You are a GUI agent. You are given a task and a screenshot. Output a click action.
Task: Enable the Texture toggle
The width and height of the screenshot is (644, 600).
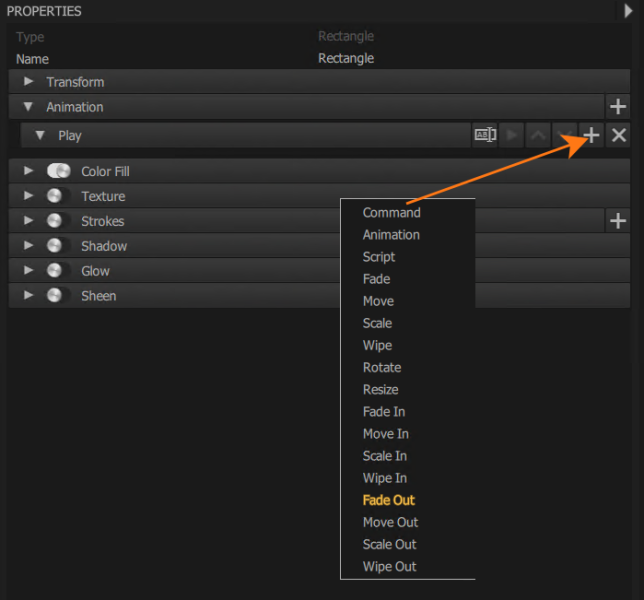[59, 196]
